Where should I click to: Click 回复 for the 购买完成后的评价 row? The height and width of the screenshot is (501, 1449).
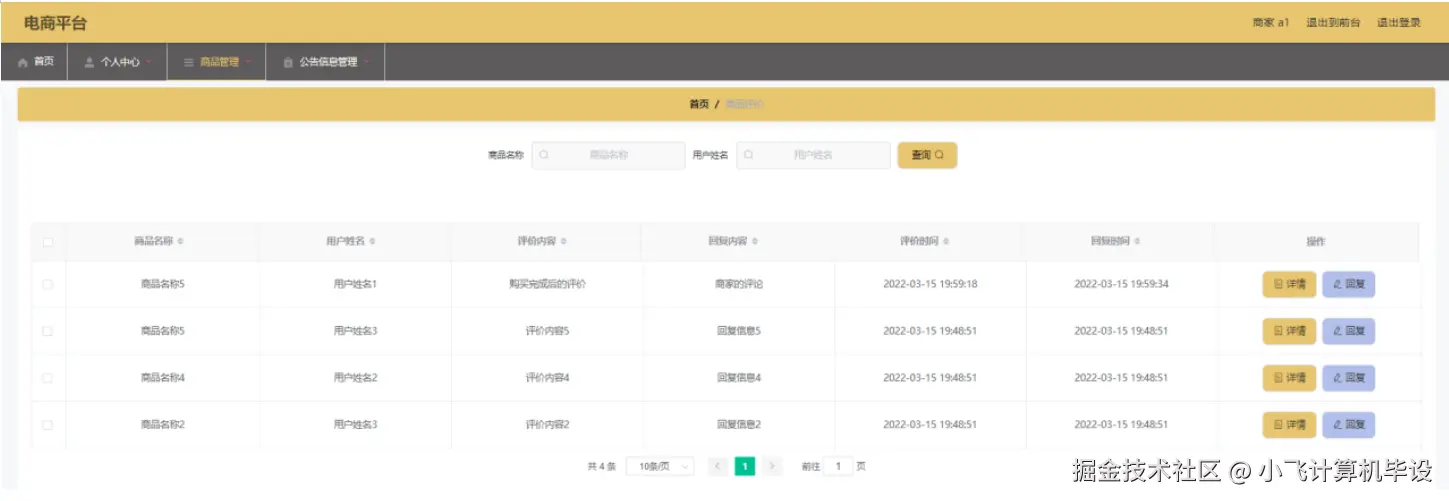coord(1348,284)
